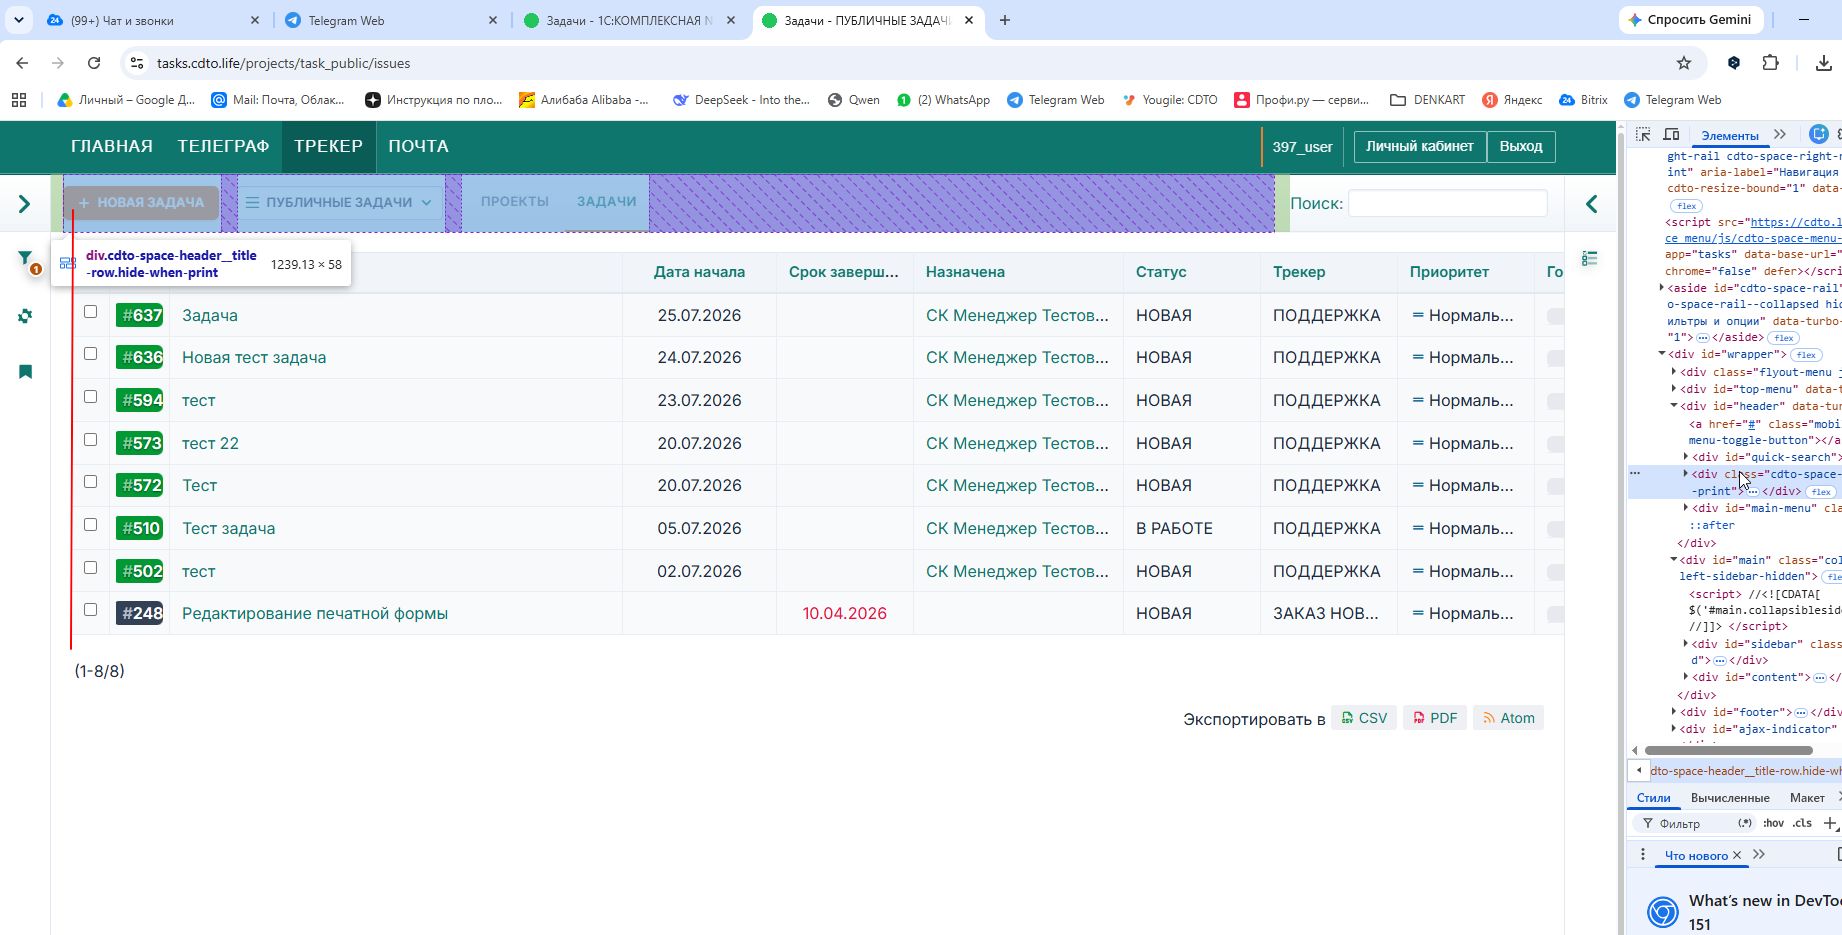Collapse the right rail with the chevron
The image size is (1842, 935).
coord(1591,204)
